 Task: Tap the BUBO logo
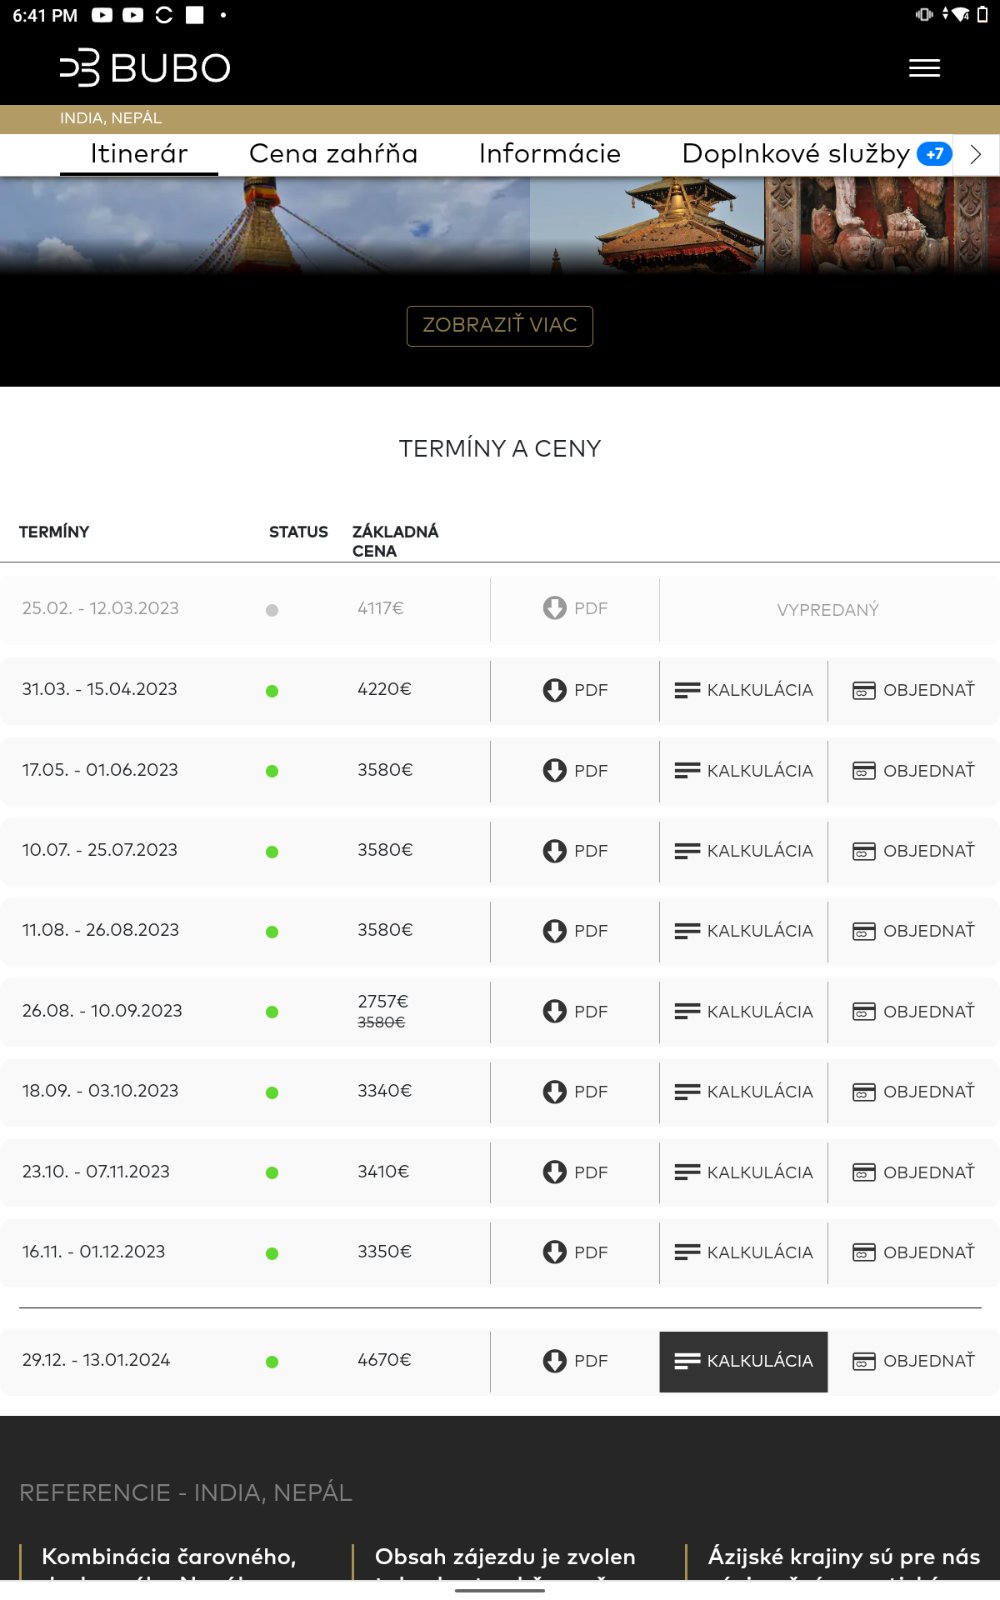(145, 68)
